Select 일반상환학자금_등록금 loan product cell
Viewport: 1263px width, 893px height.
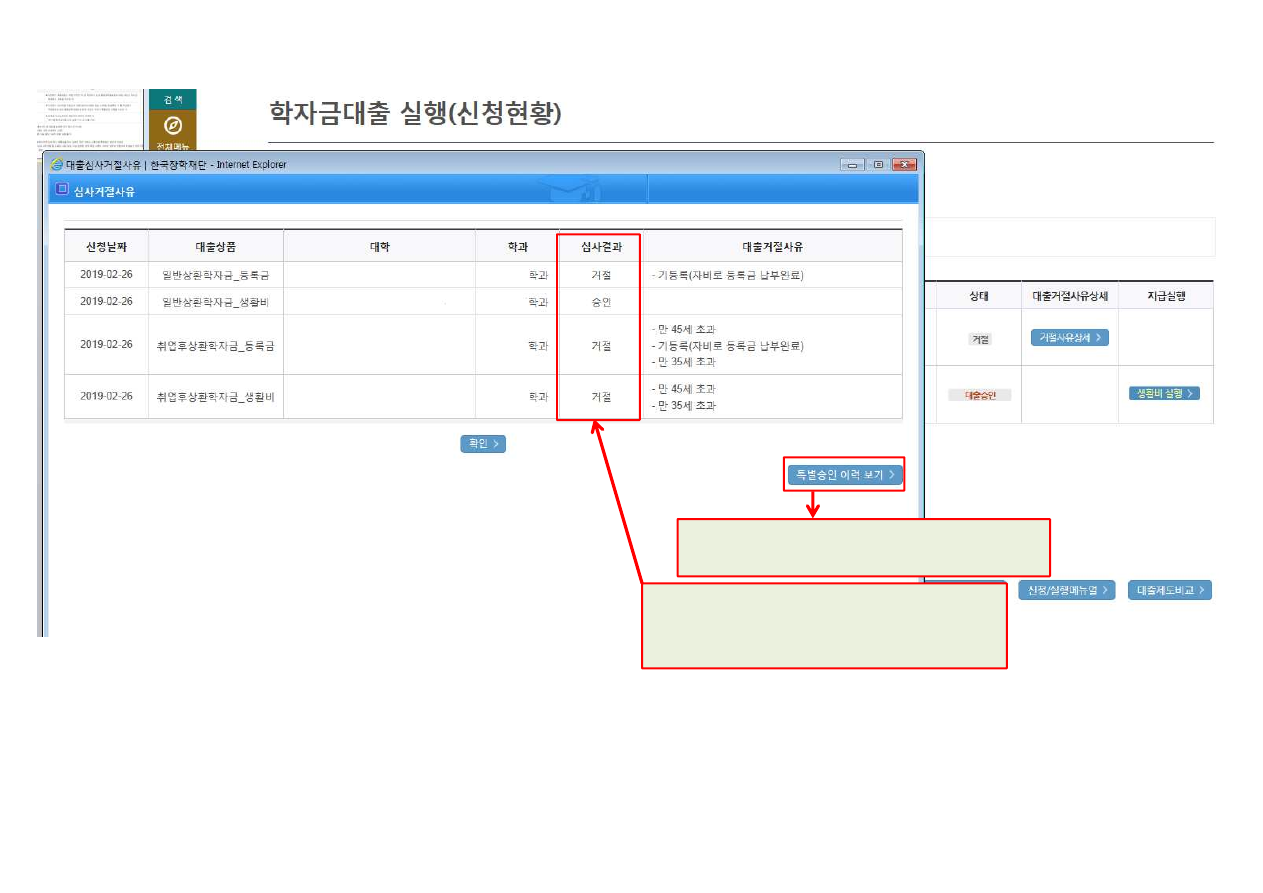[x=216, y=275]
